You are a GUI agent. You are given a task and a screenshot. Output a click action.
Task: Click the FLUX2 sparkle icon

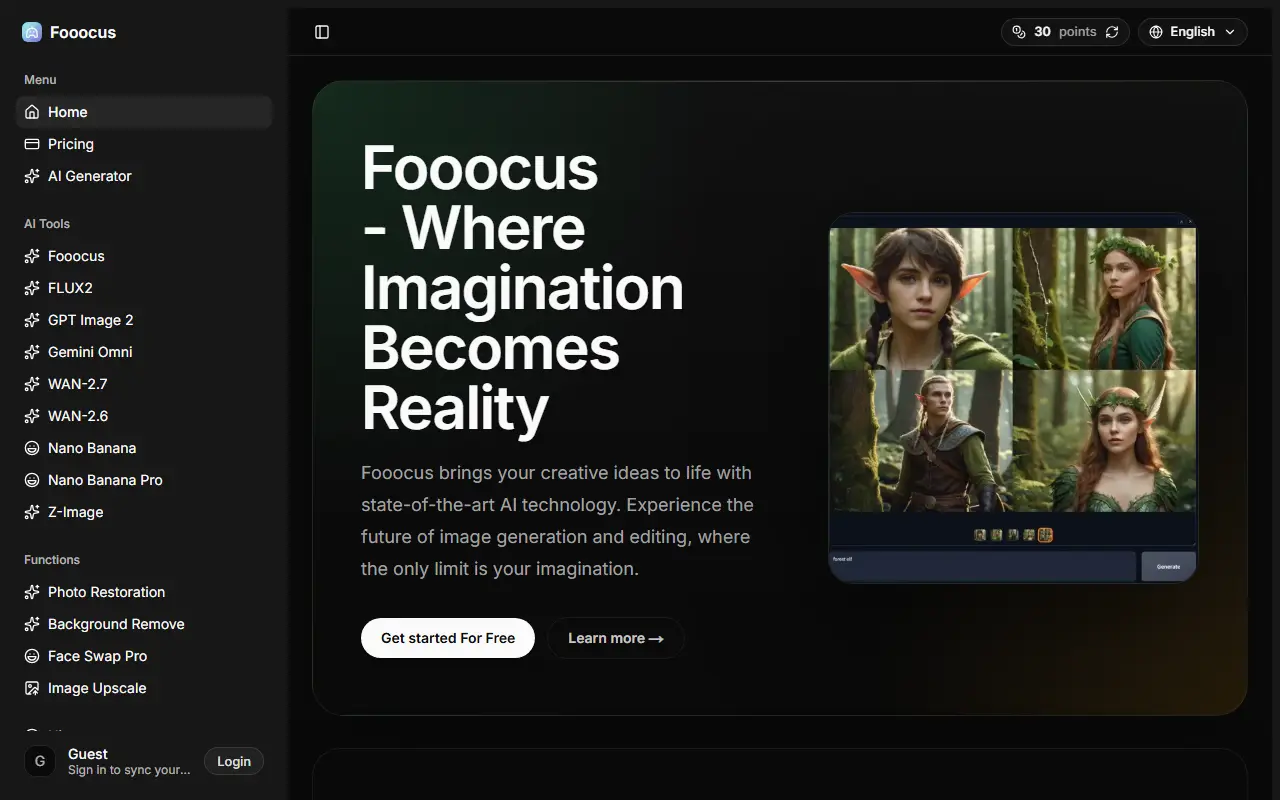[32, 288]
